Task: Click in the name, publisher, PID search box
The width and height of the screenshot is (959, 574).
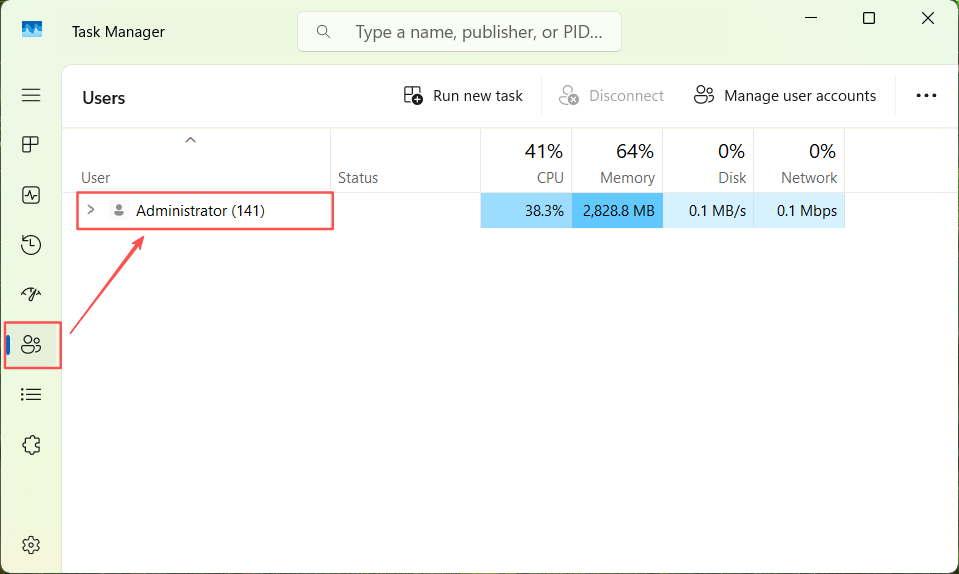Action: pyautogui.click(x=459, y=31)
